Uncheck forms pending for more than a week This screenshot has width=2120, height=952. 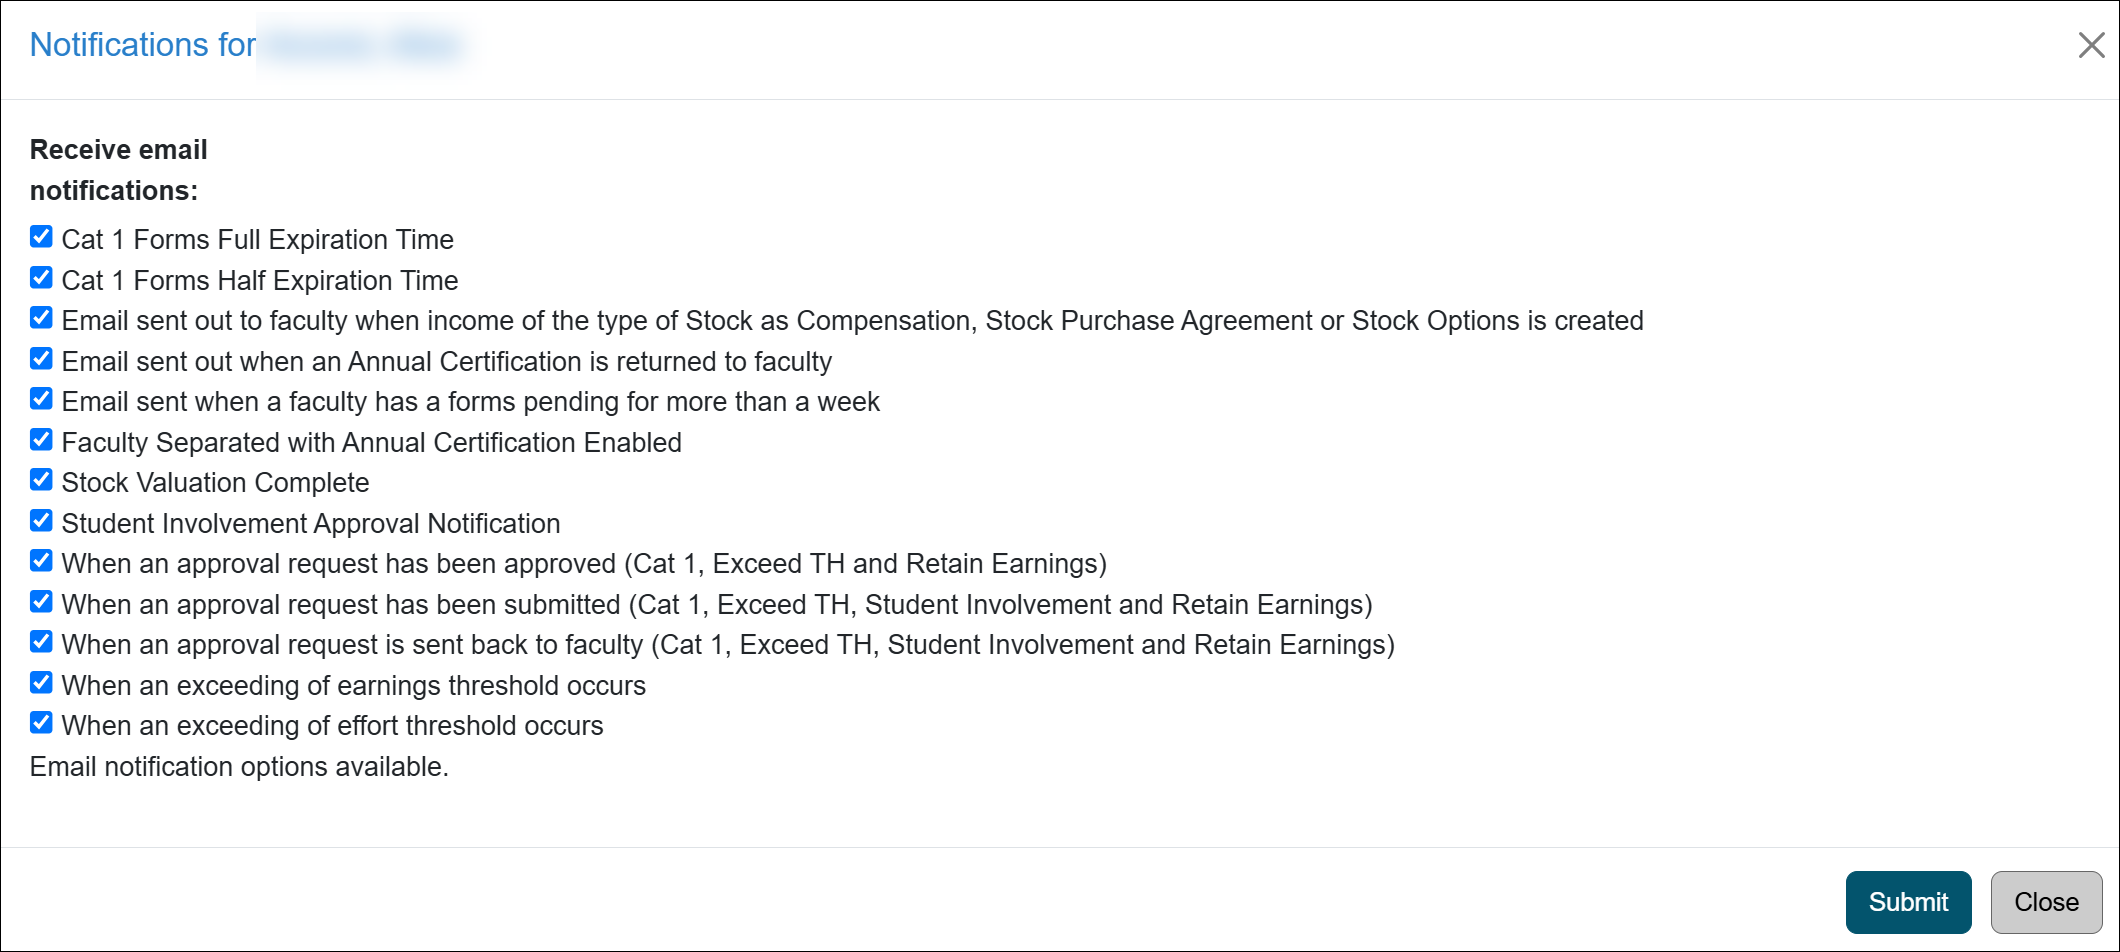coord(41,399)
